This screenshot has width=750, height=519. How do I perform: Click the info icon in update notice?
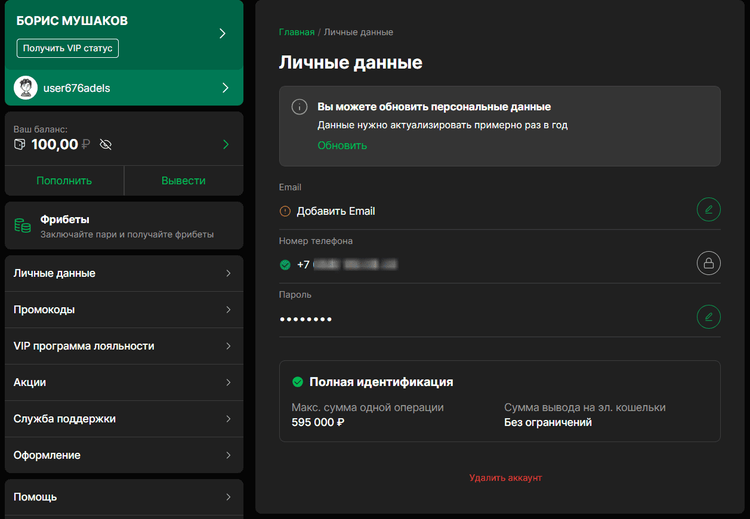(x=299, y=107)
